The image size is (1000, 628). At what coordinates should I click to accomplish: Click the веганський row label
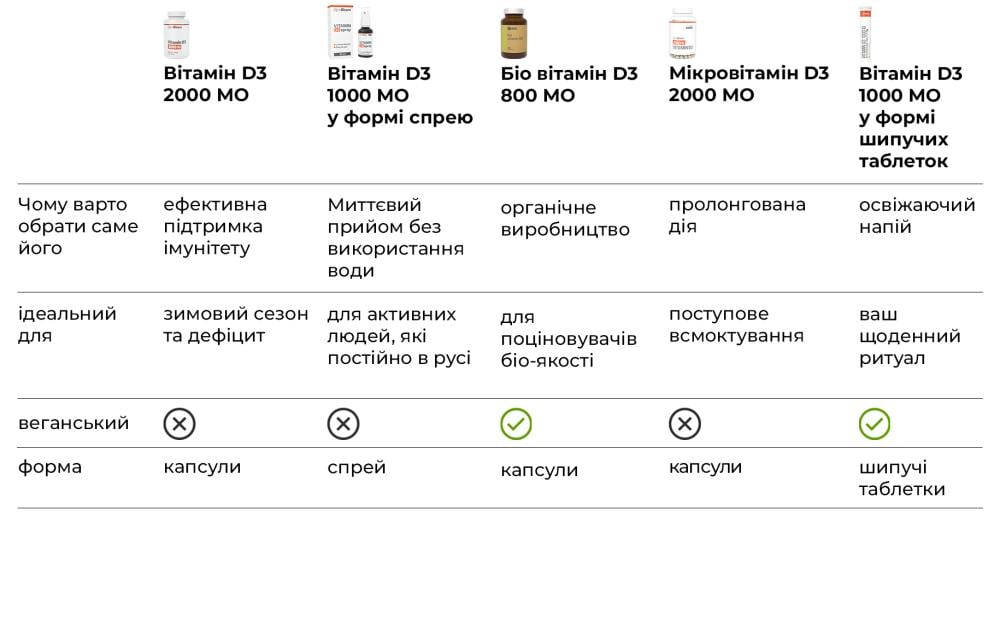coord(73,423)
